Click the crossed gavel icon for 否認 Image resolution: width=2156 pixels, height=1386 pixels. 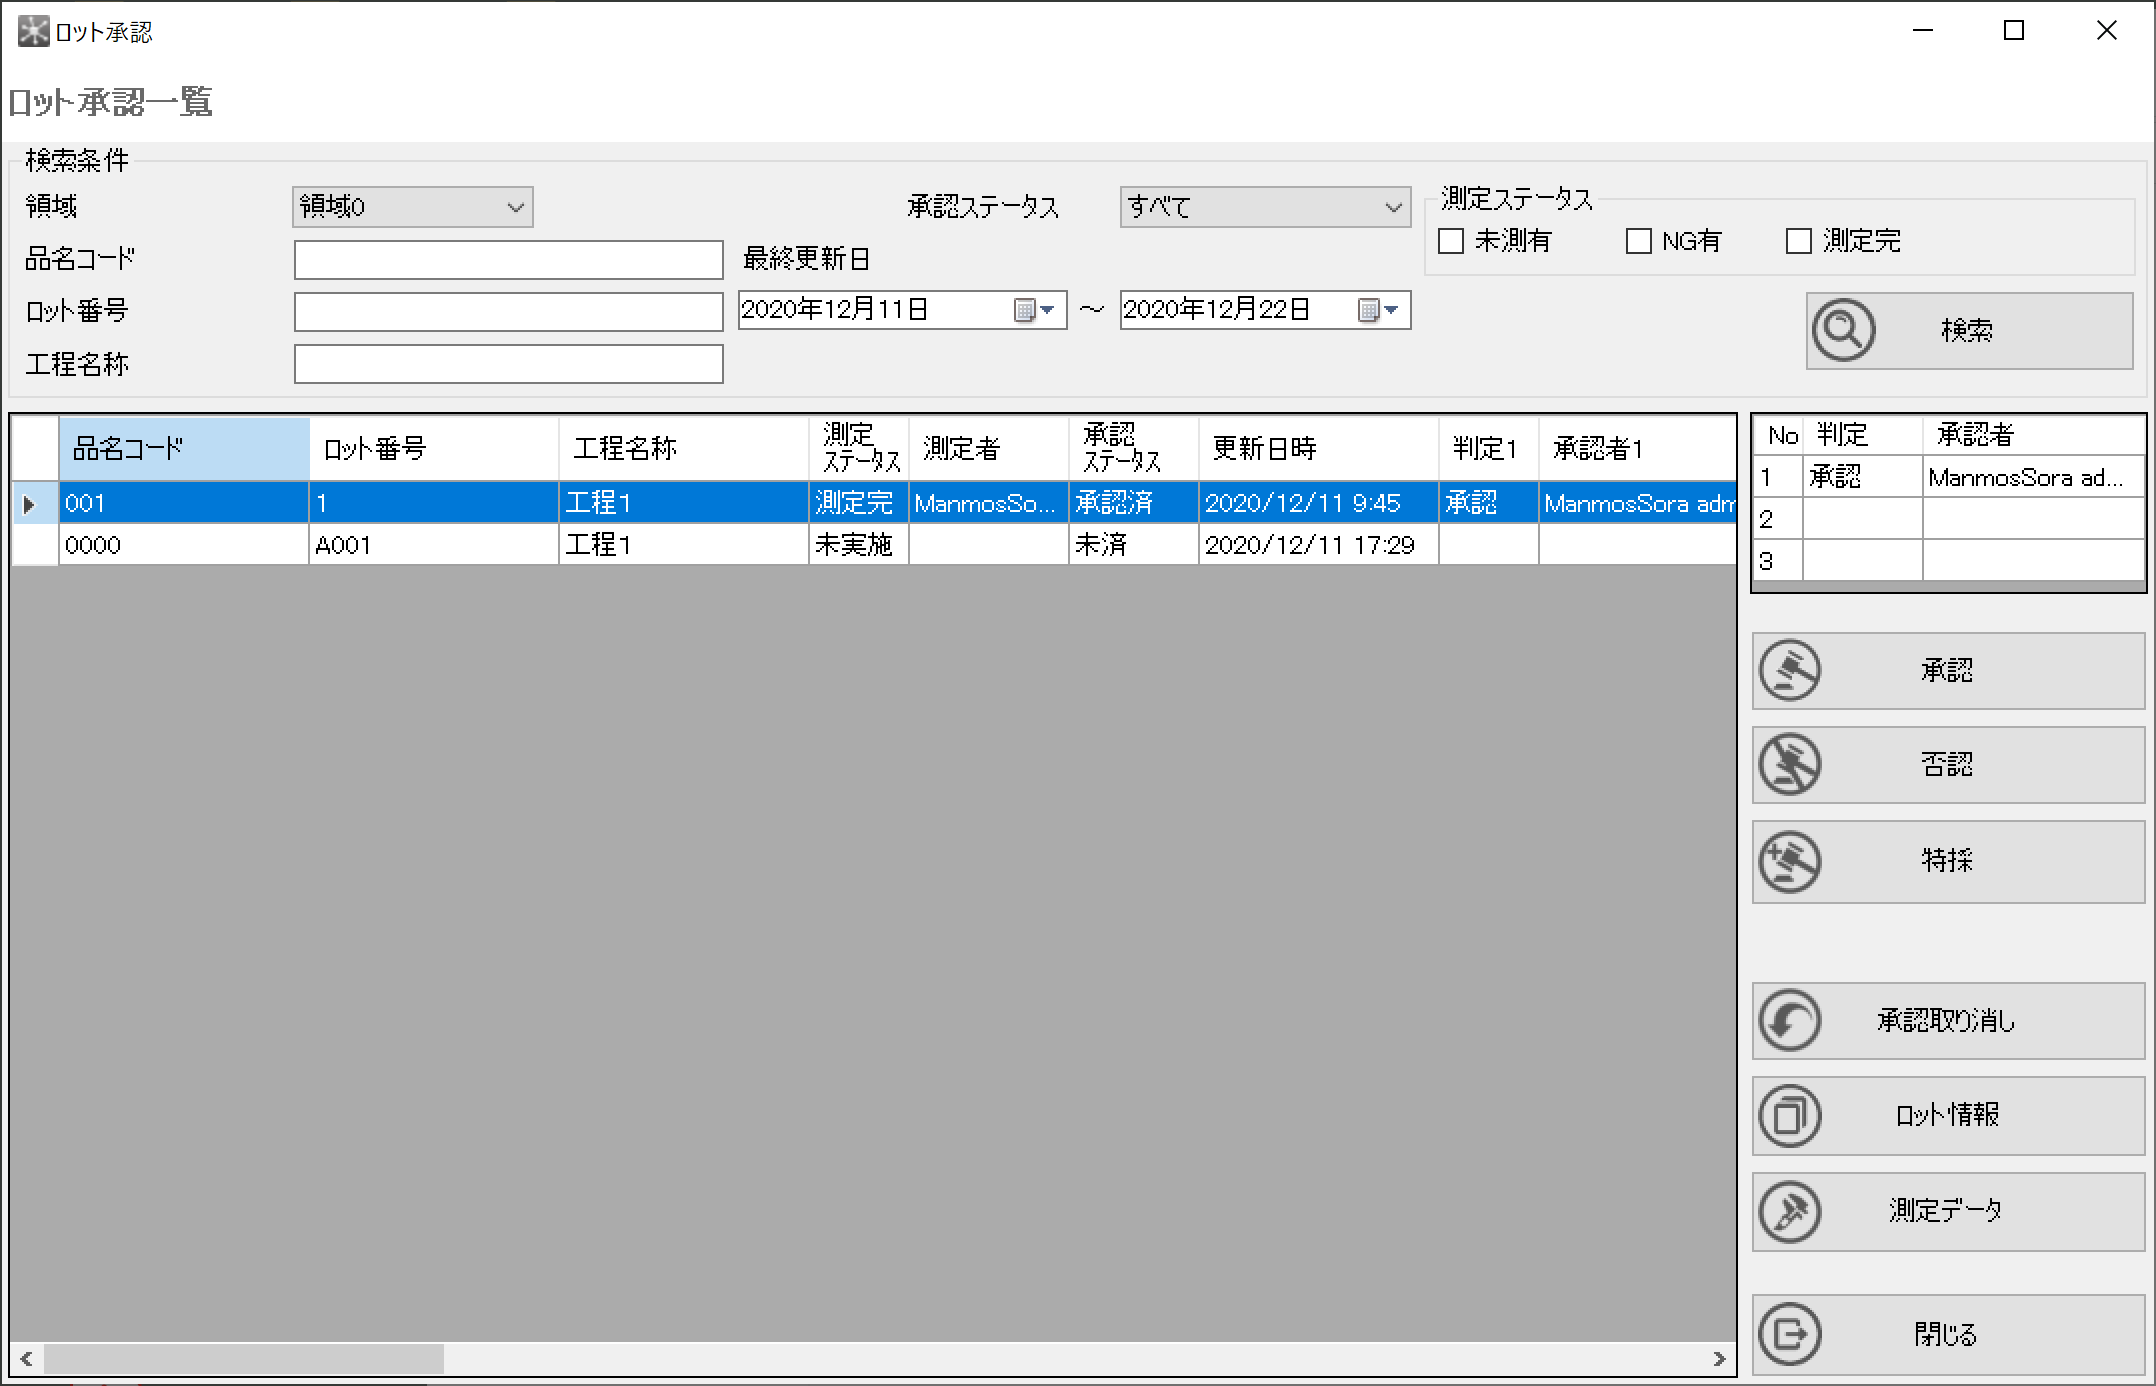click(1791, 765)
